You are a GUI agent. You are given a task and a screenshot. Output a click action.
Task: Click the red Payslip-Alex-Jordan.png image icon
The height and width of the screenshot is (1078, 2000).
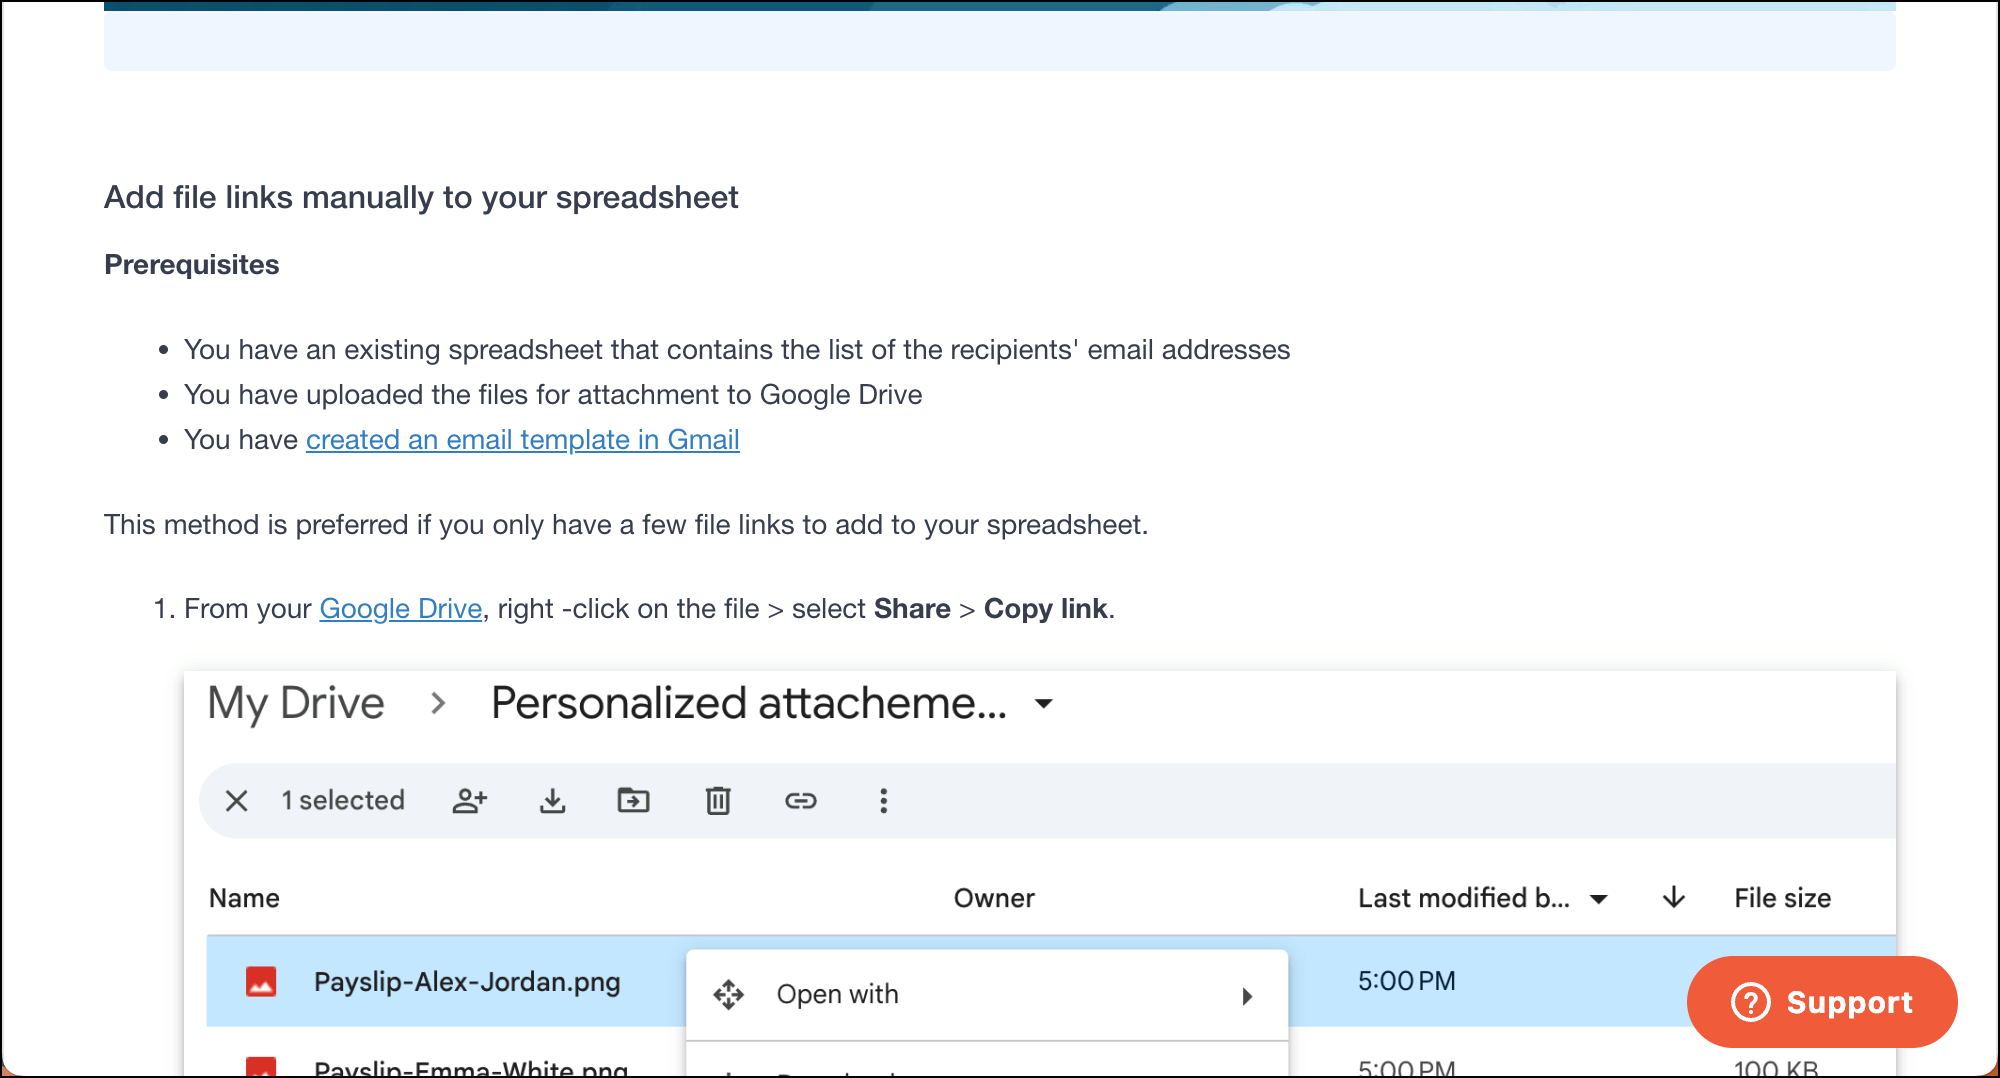pyautogui.click(x=261, y=982)
